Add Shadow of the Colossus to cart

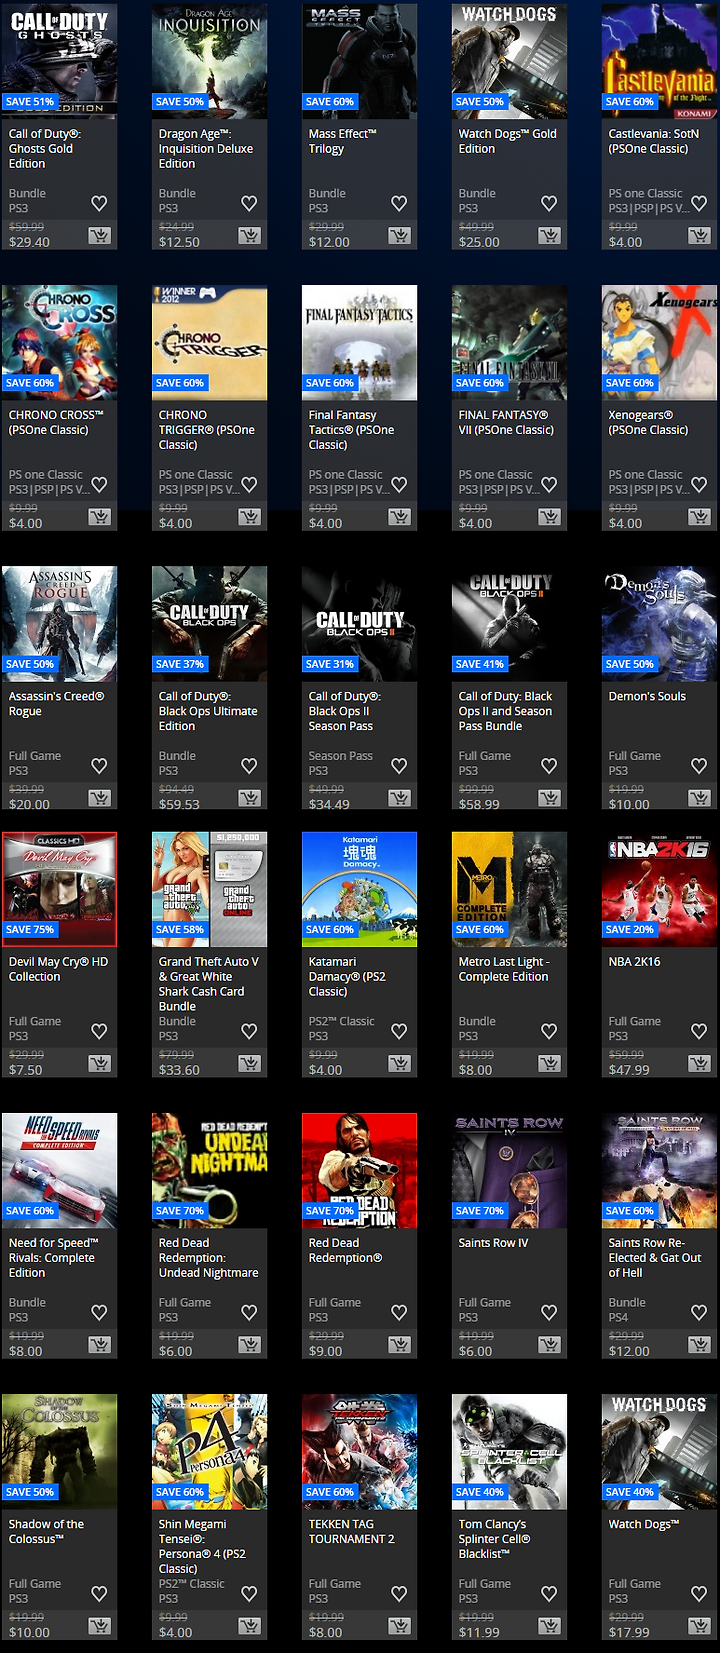coord(100,1626)
